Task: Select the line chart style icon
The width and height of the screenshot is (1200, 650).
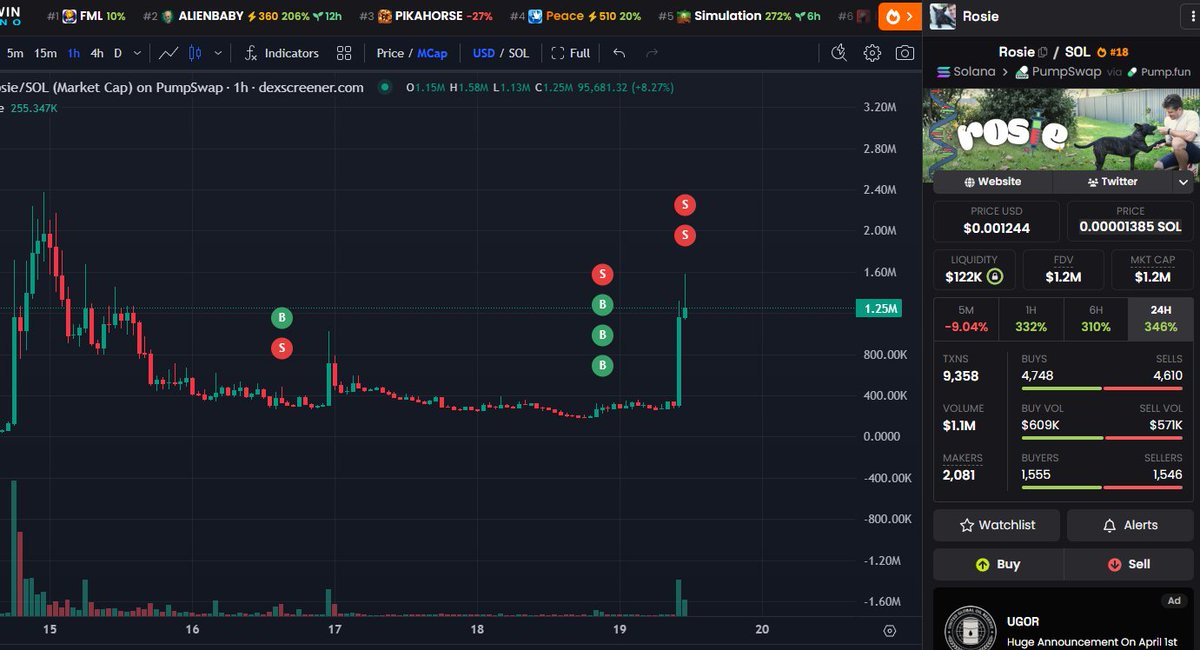Action: [x=169, y=53]
